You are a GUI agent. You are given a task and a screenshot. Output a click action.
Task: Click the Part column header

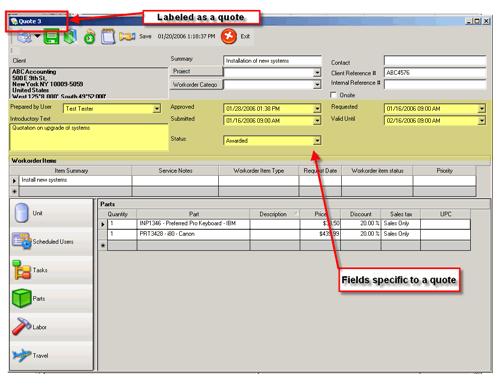coord(193,214)
